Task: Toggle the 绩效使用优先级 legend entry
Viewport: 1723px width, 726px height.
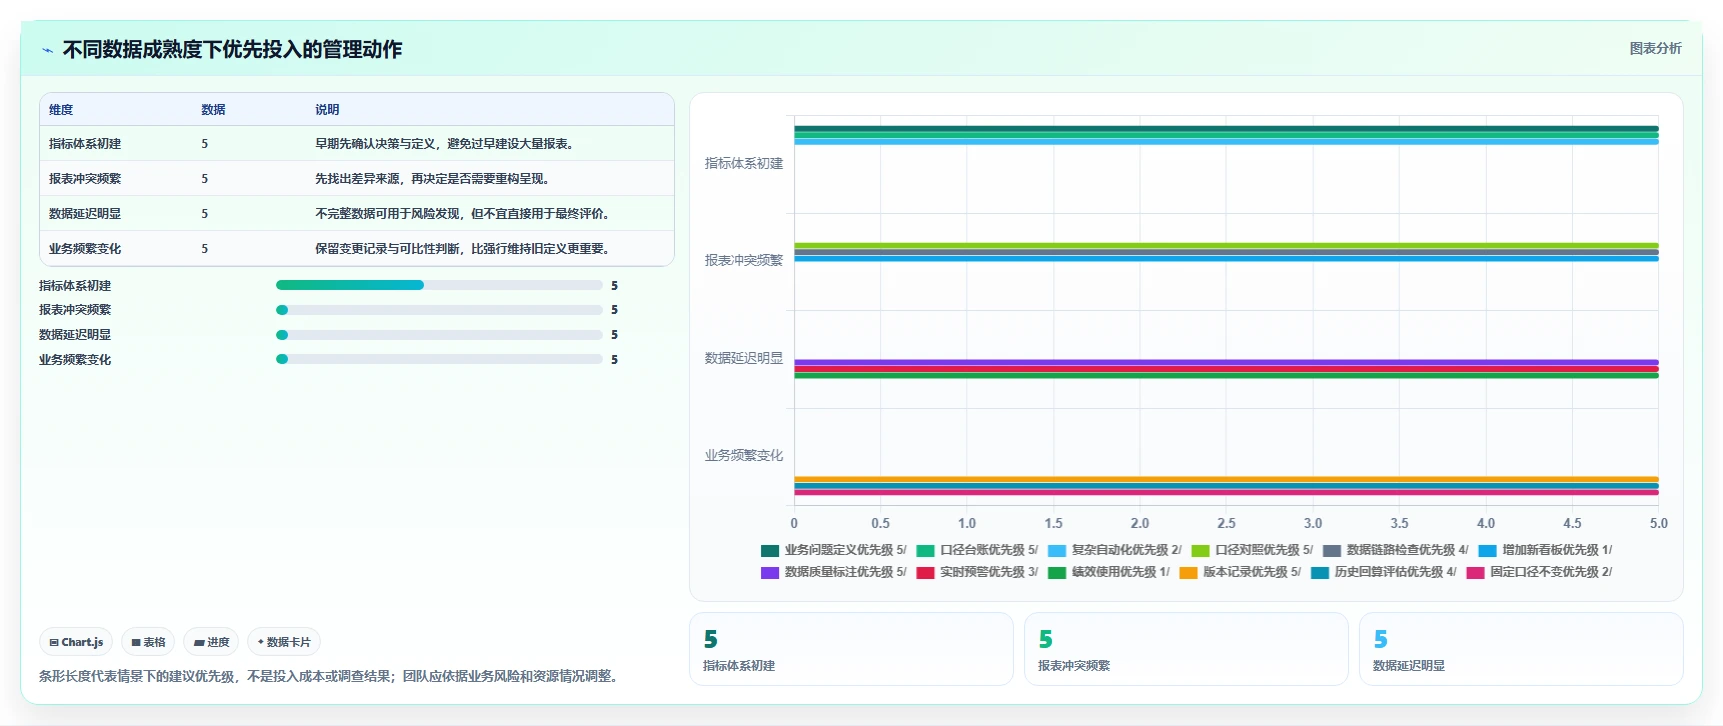Action: click(1109, 572)
